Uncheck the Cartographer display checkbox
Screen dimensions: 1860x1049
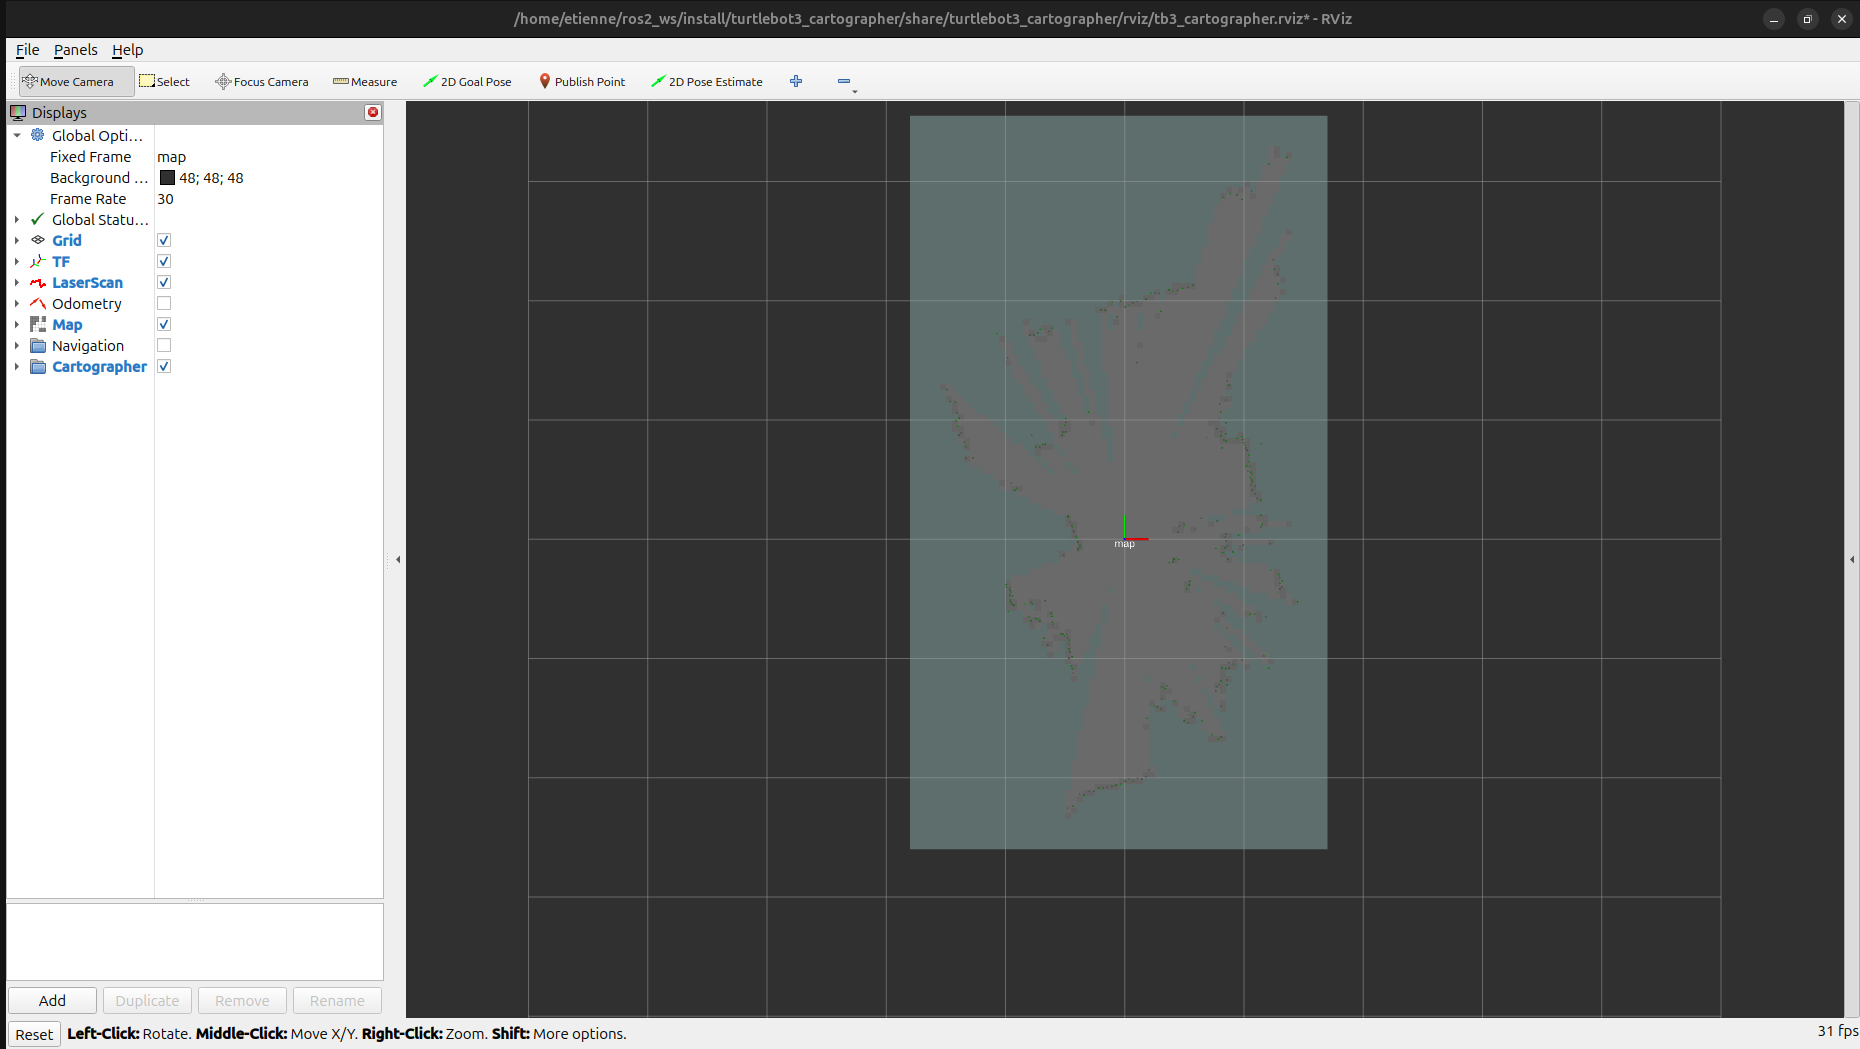pos(163,366)
